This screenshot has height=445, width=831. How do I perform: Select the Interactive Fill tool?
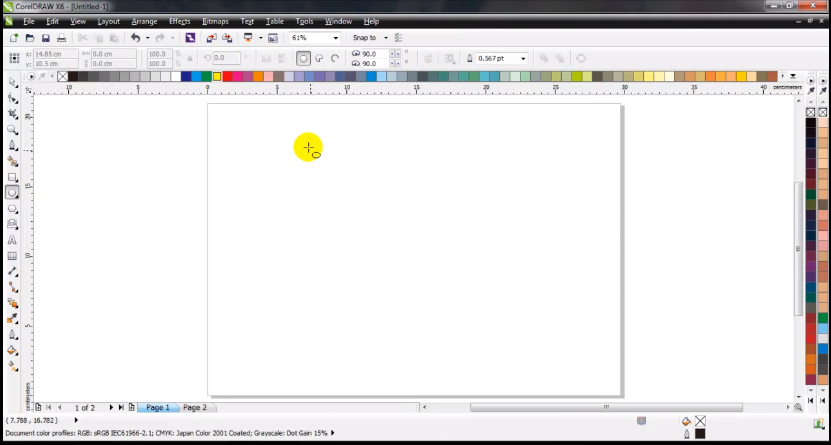[13, 366]
